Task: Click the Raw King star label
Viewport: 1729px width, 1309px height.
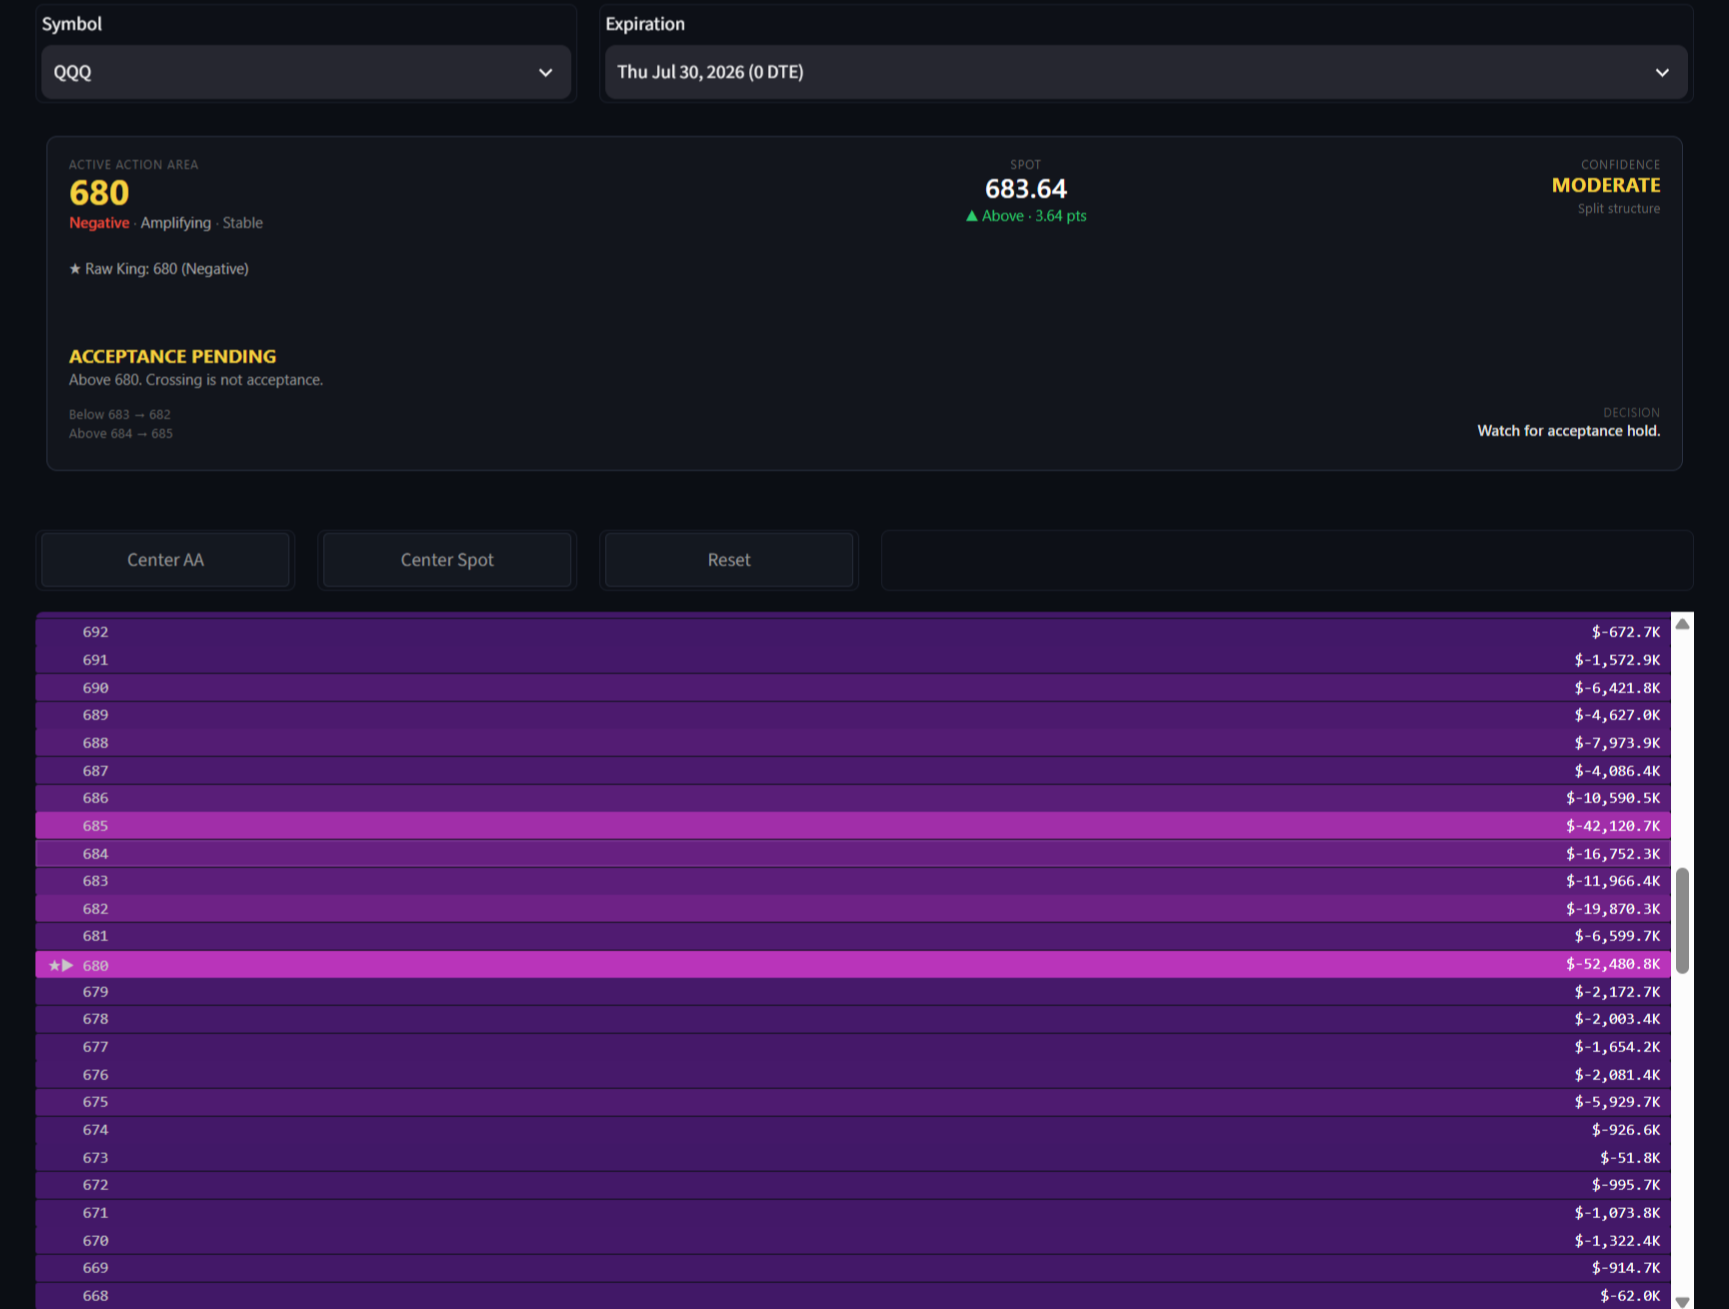Action: coord(159,269)
